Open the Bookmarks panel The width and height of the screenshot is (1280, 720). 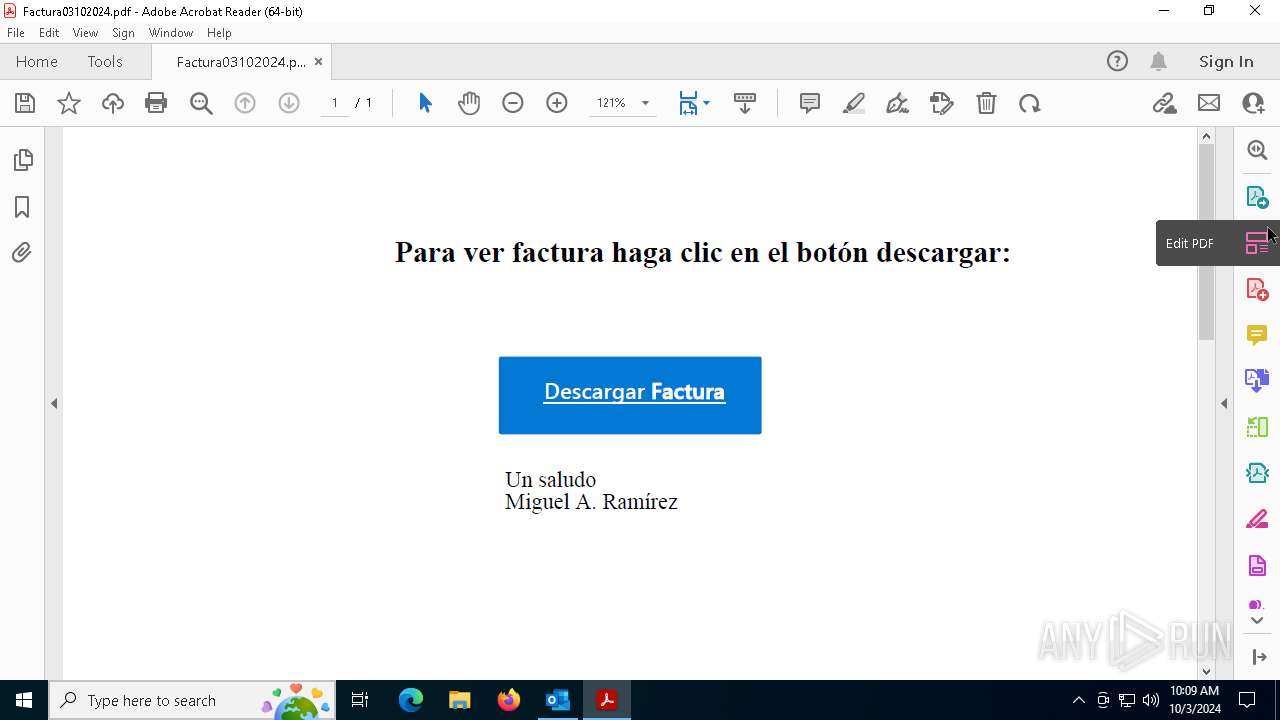pos(22,206)
